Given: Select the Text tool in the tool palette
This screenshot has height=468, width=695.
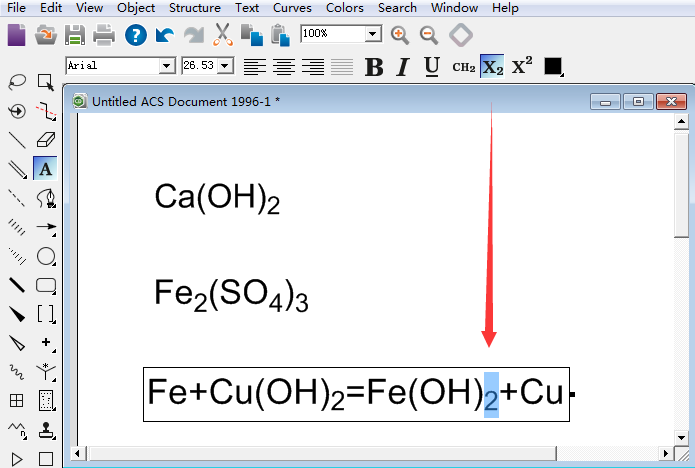Looking at the screenshot, I should pyautogui.click(x=46, y=169).
